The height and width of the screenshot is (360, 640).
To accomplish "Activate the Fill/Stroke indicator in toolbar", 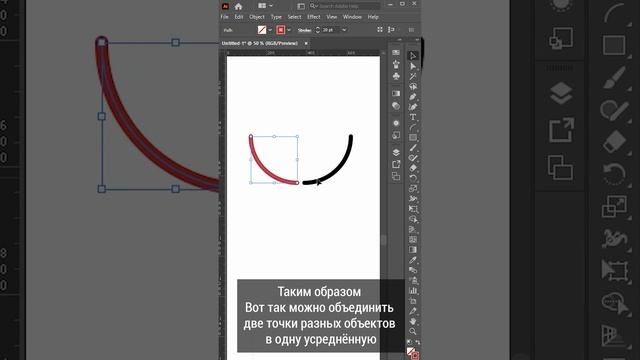I will 413,352.
